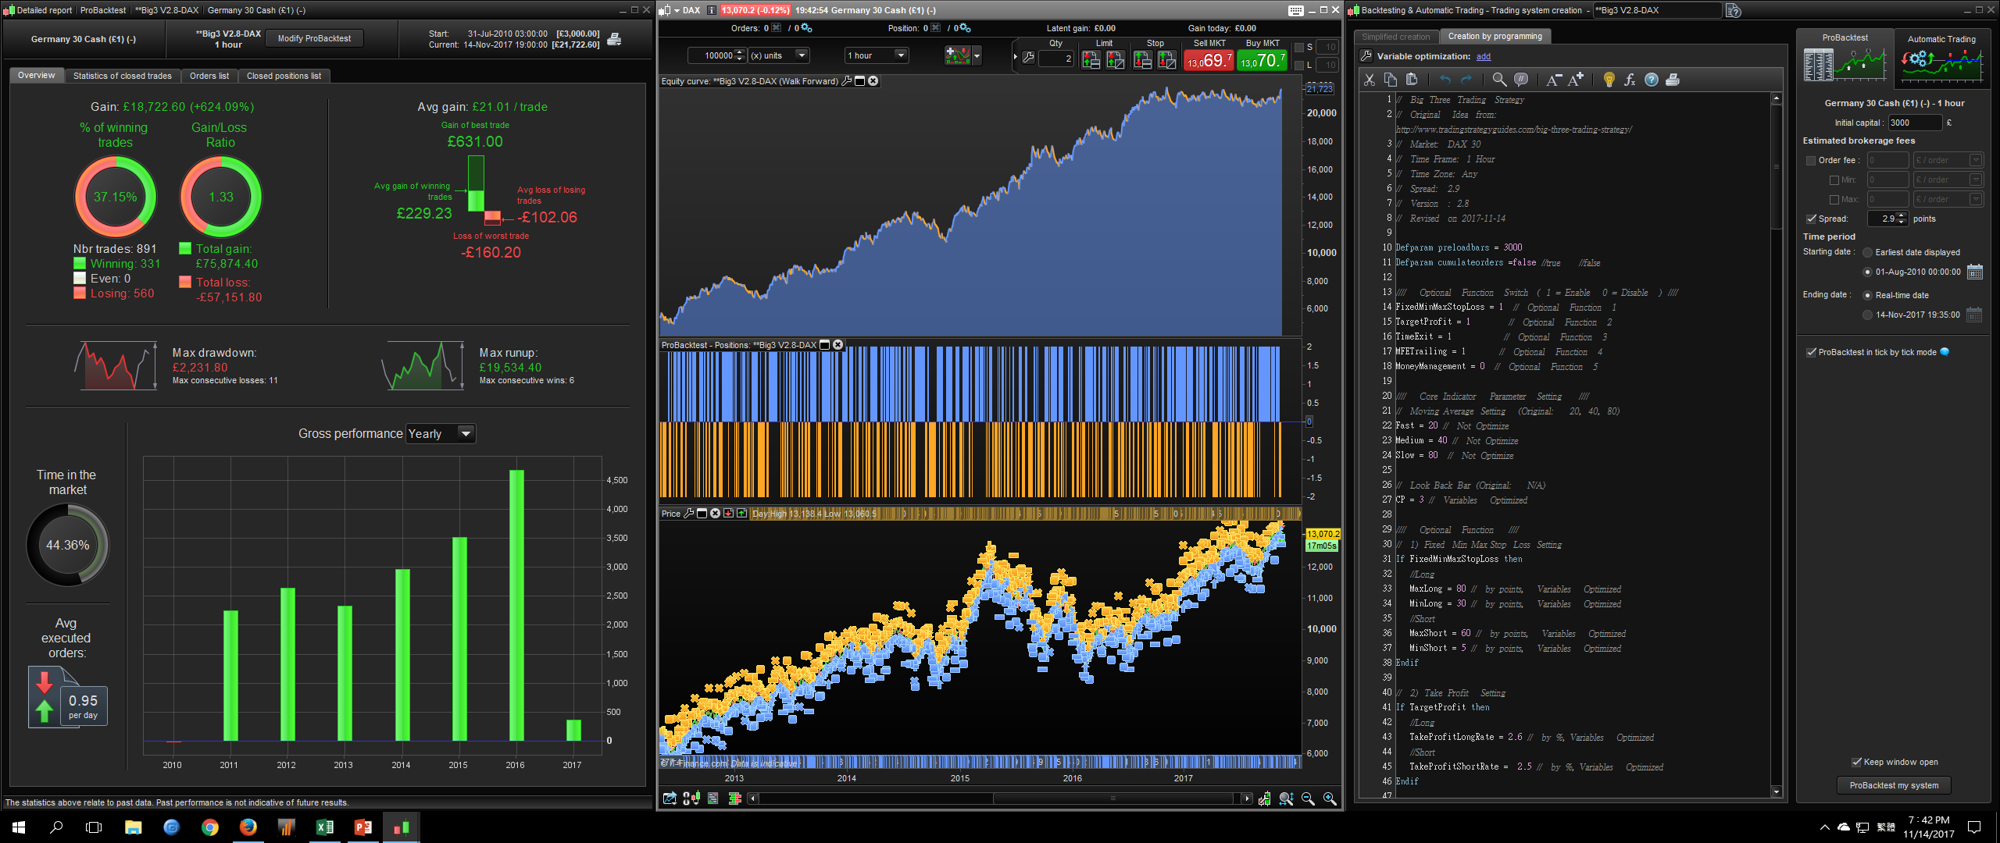
Task: Toggle the Keep window open checkbox
Action: coord(1856,762)
